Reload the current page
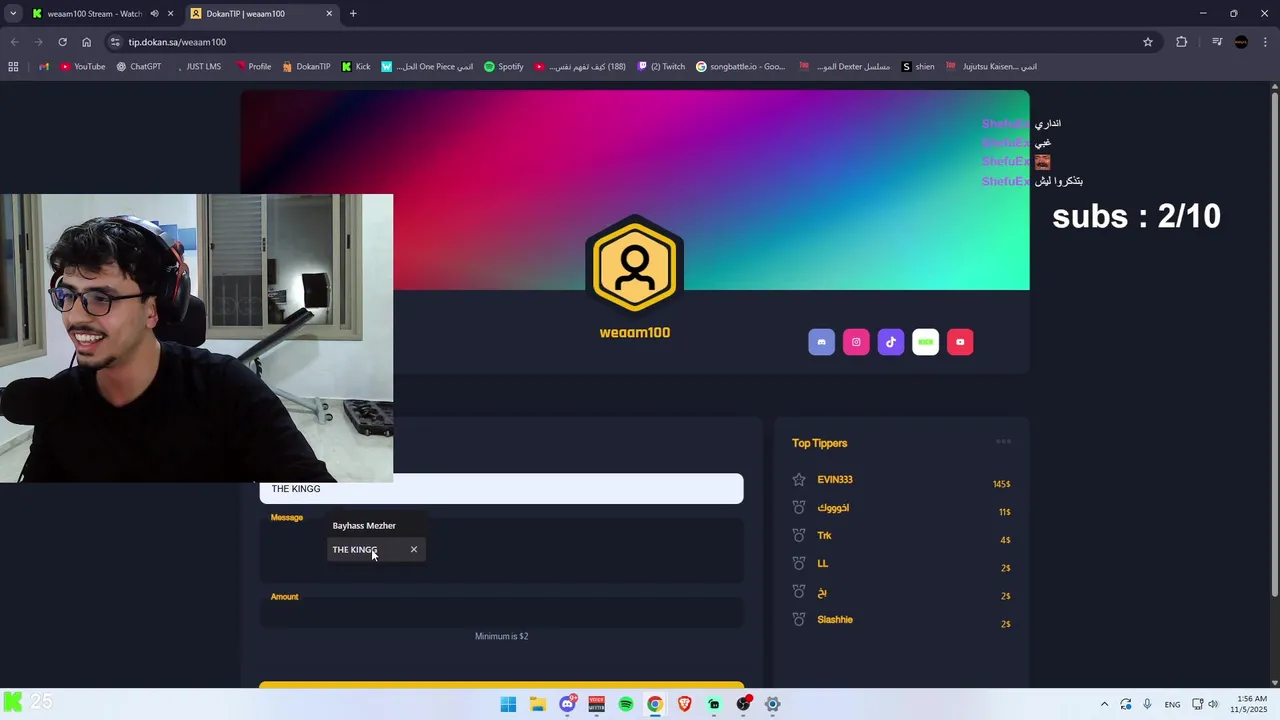Image resolution: width=1280 pixels, height=720 pixels. point(62,42)
